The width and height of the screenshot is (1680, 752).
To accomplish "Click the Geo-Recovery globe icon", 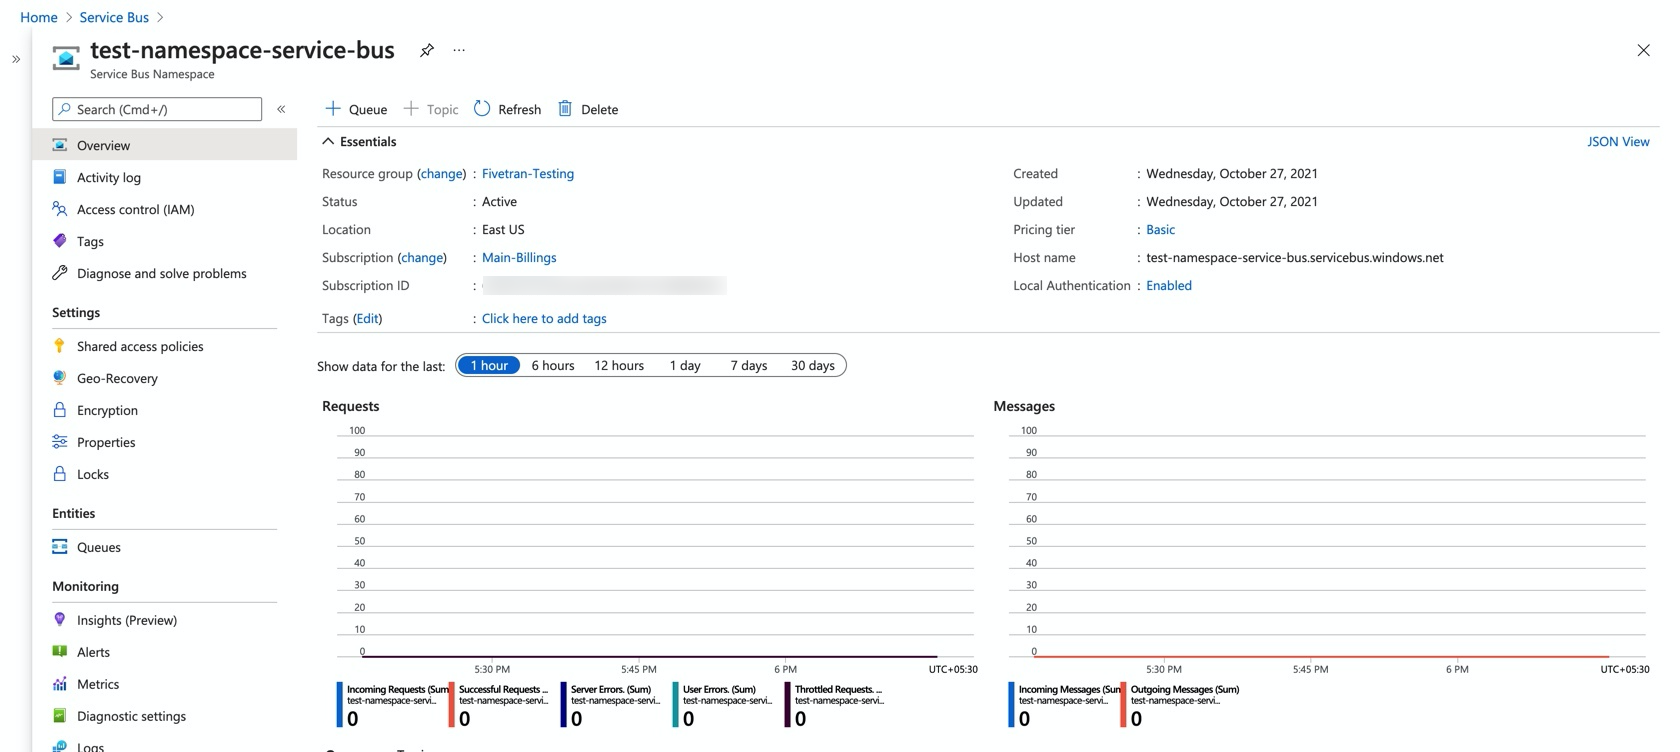I will [60, 378].
